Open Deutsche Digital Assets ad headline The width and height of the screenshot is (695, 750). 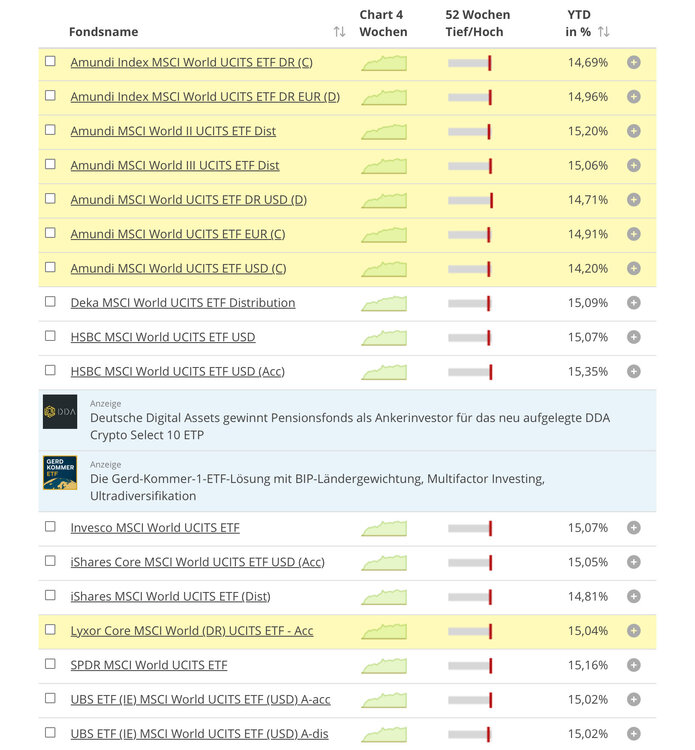(x=350, y=426)
